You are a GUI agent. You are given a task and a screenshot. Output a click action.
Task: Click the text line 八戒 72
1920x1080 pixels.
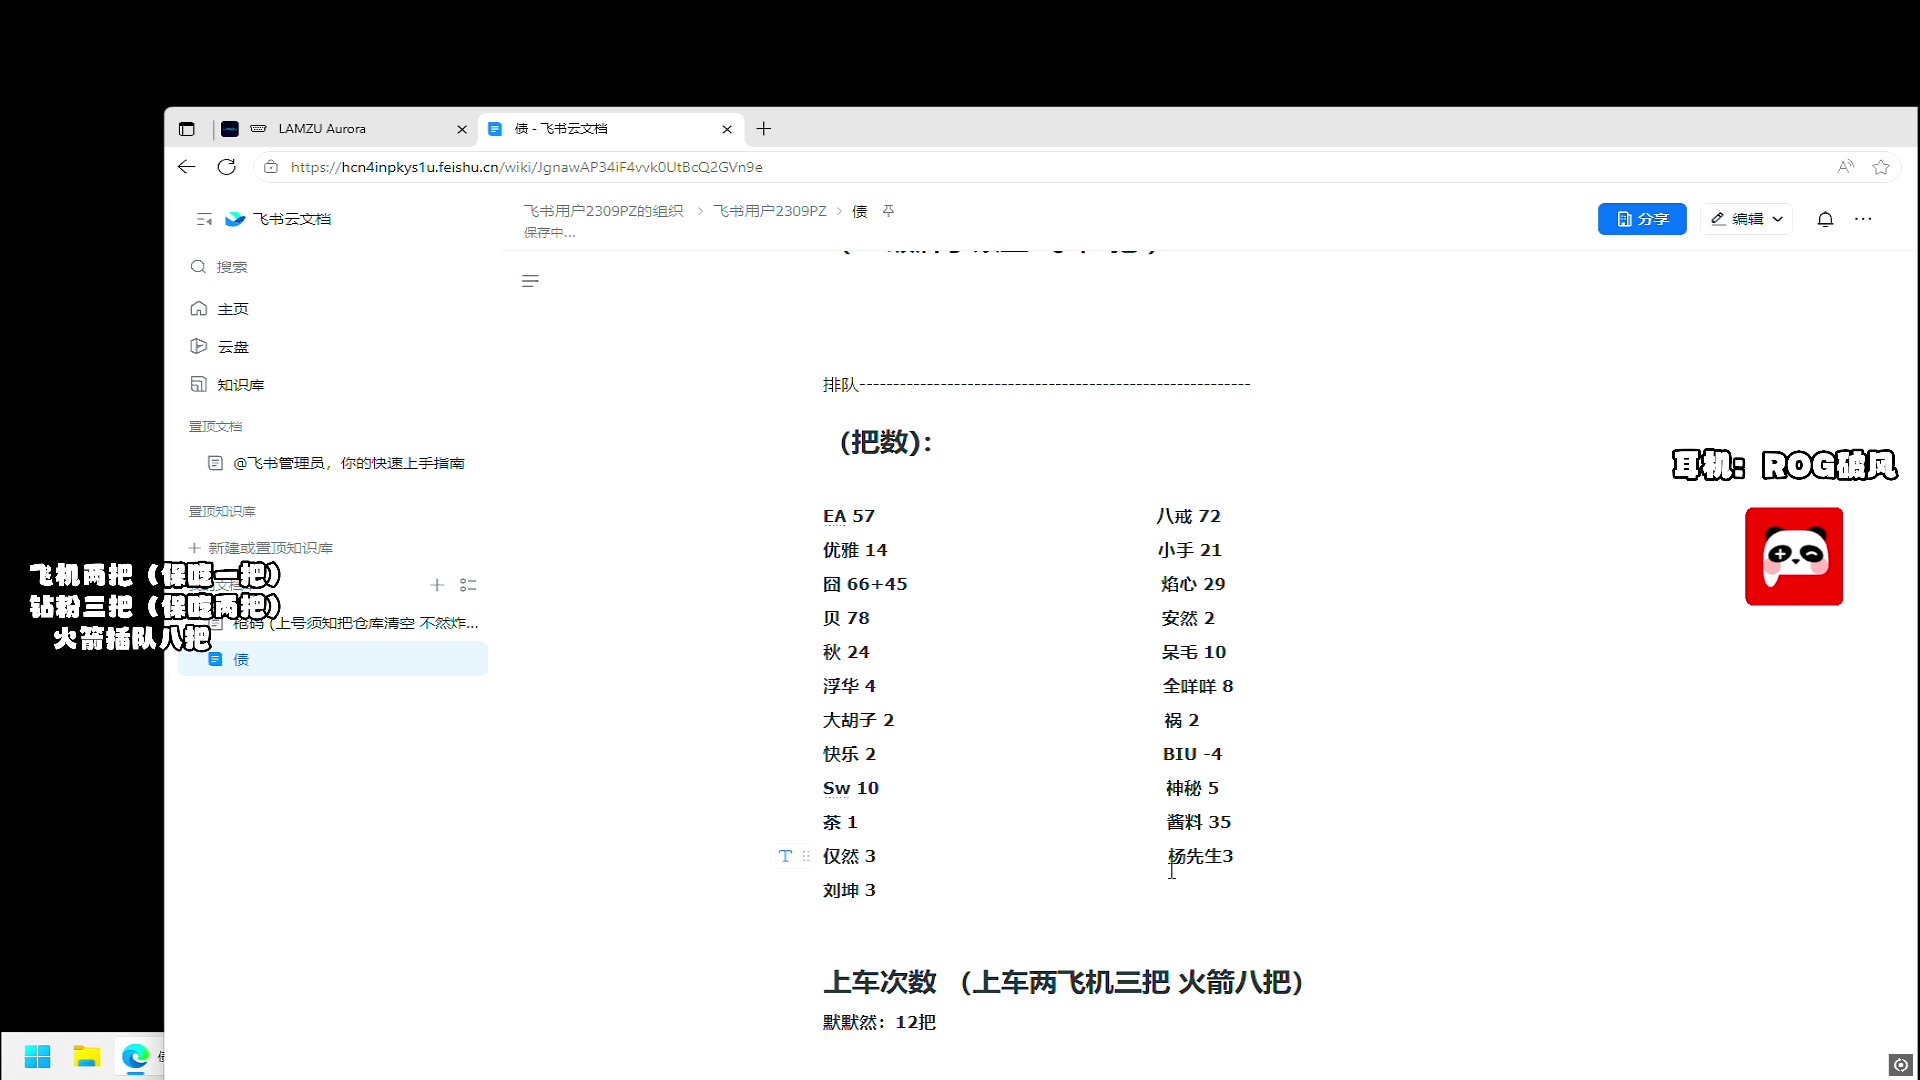coord(1188,516)
